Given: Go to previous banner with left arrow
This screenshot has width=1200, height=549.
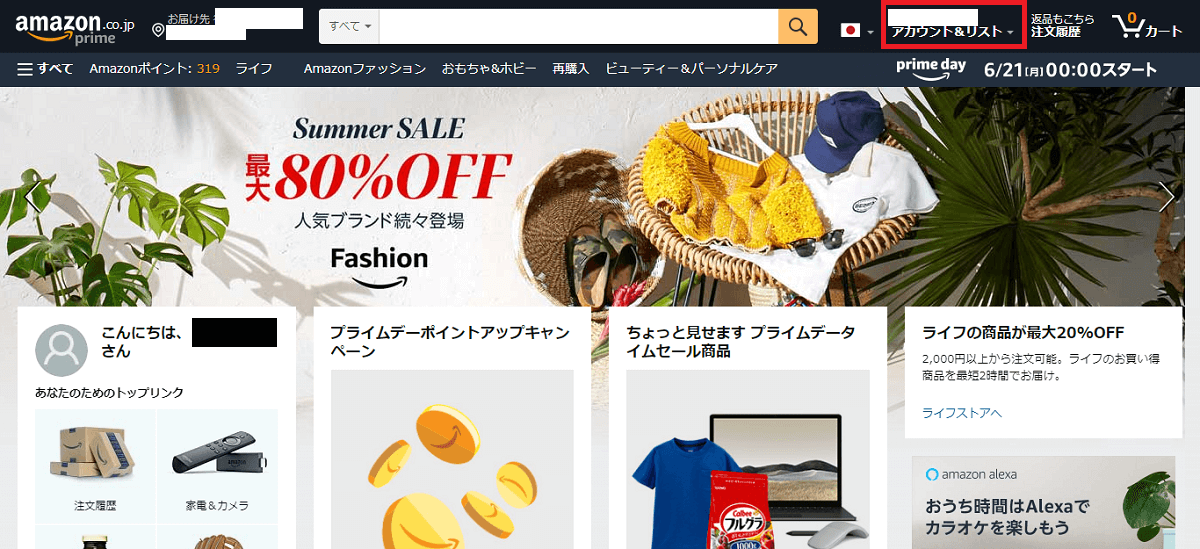Looking at the screenshot, I should click(x=35, y=196).
